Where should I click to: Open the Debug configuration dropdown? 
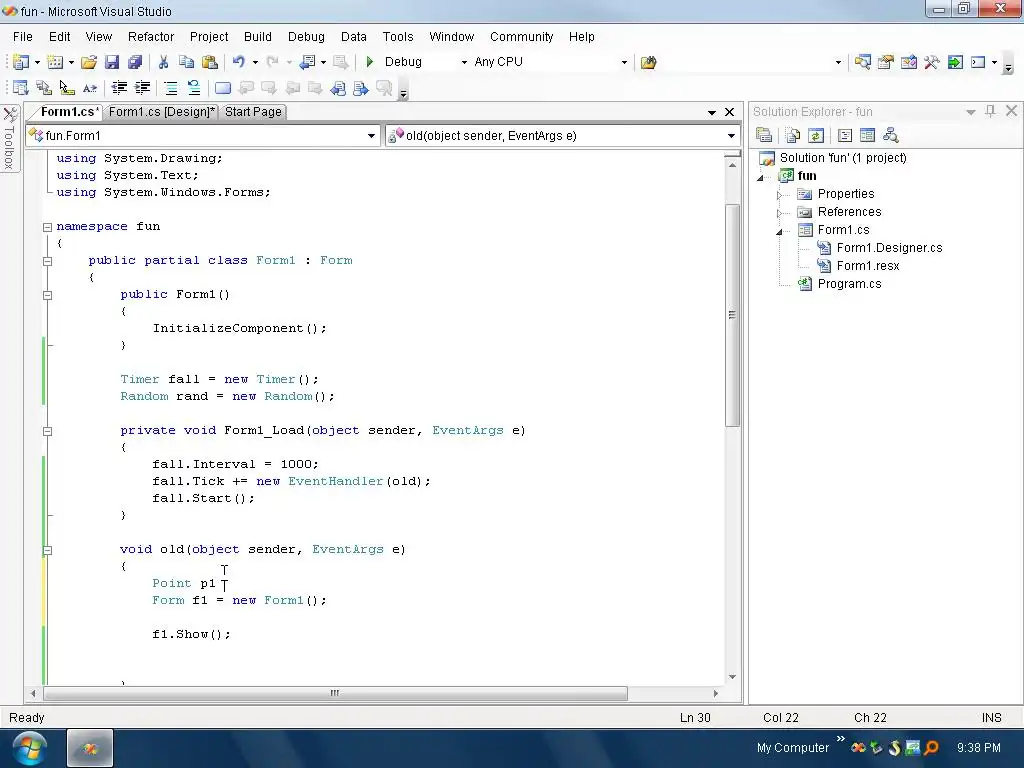(x=464, y=62)
